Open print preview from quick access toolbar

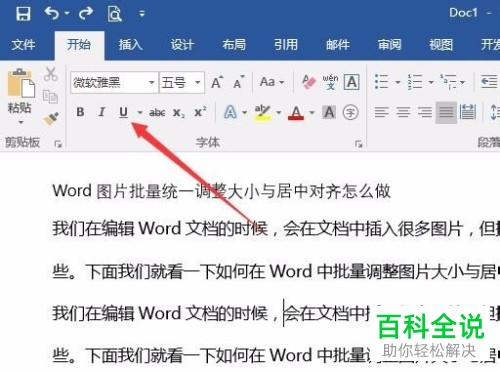click(114, 14)
